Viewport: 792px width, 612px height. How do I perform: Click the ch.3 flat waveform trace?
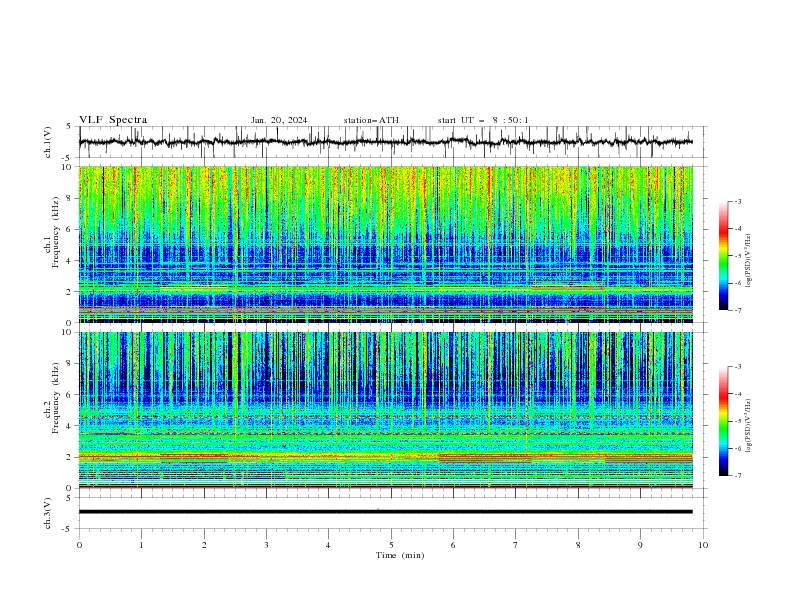[x=385, y=512]
